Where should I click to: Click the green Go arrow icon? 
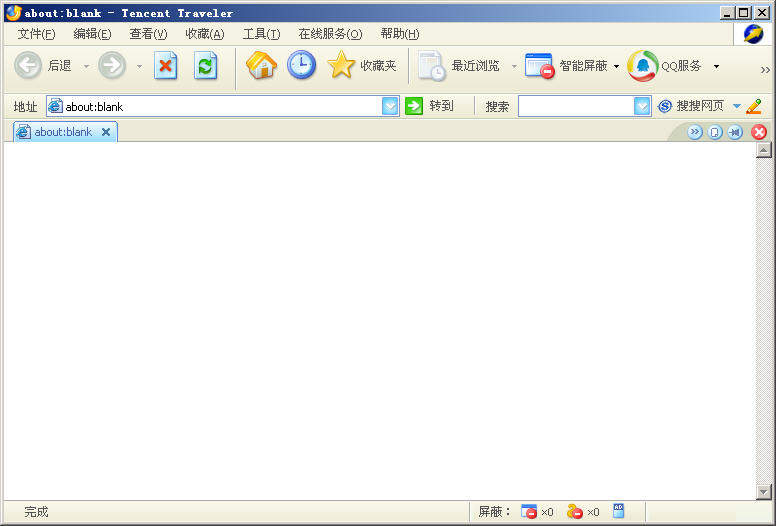(414, 106)
